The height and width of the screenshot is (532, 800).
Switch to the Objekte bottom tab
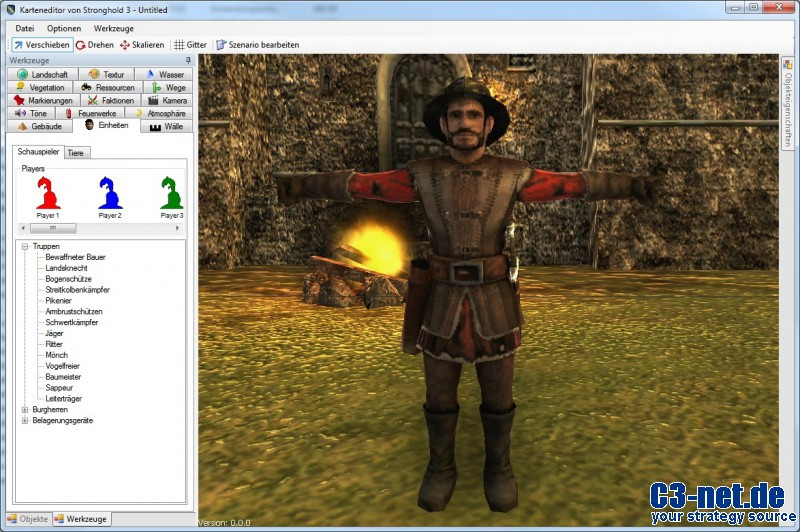tap(29, 519)
